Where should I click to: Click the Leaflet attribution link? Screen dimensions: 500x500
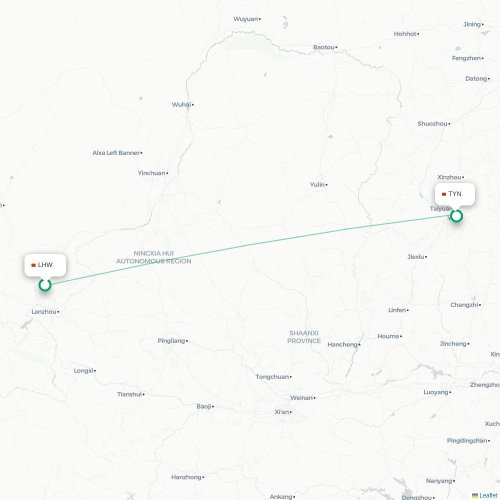pos(488,496)
